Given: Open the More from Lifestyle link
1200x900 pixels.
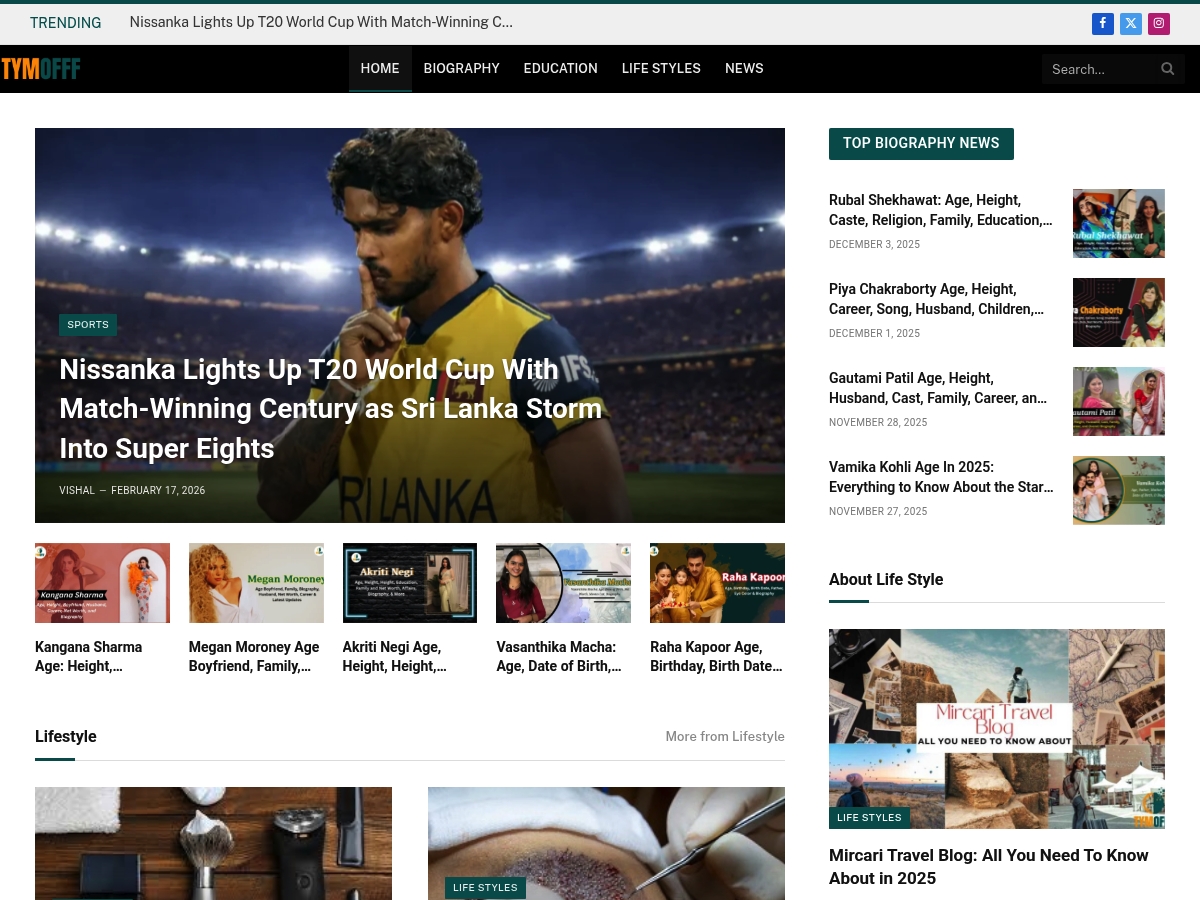Looking at the screenshot, I should (x=725, y=737).
